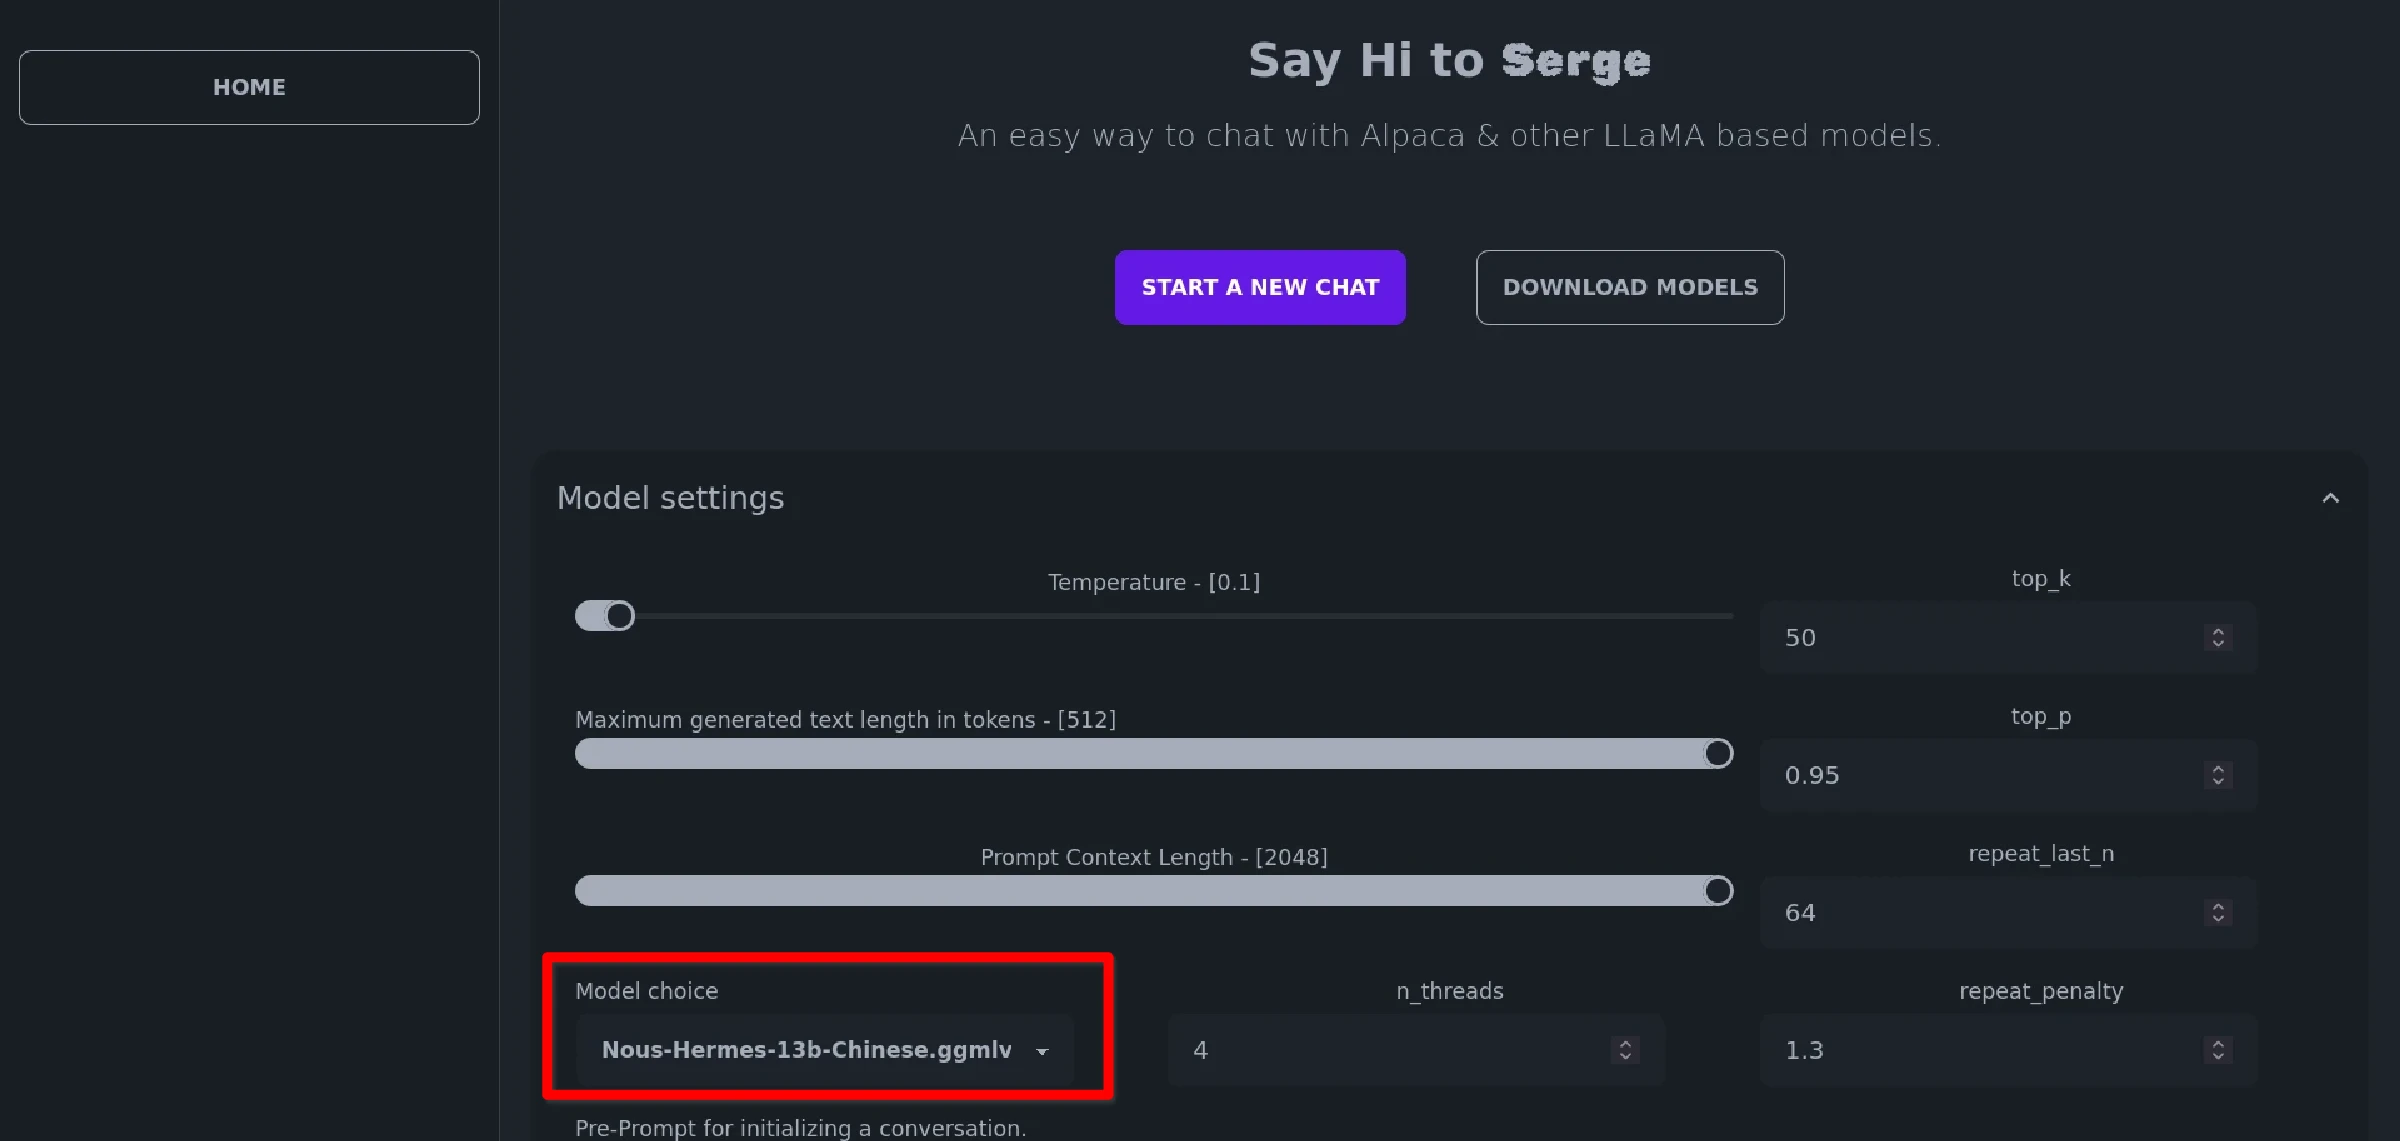Open the Model choice dropdown

coord(806,1050)
